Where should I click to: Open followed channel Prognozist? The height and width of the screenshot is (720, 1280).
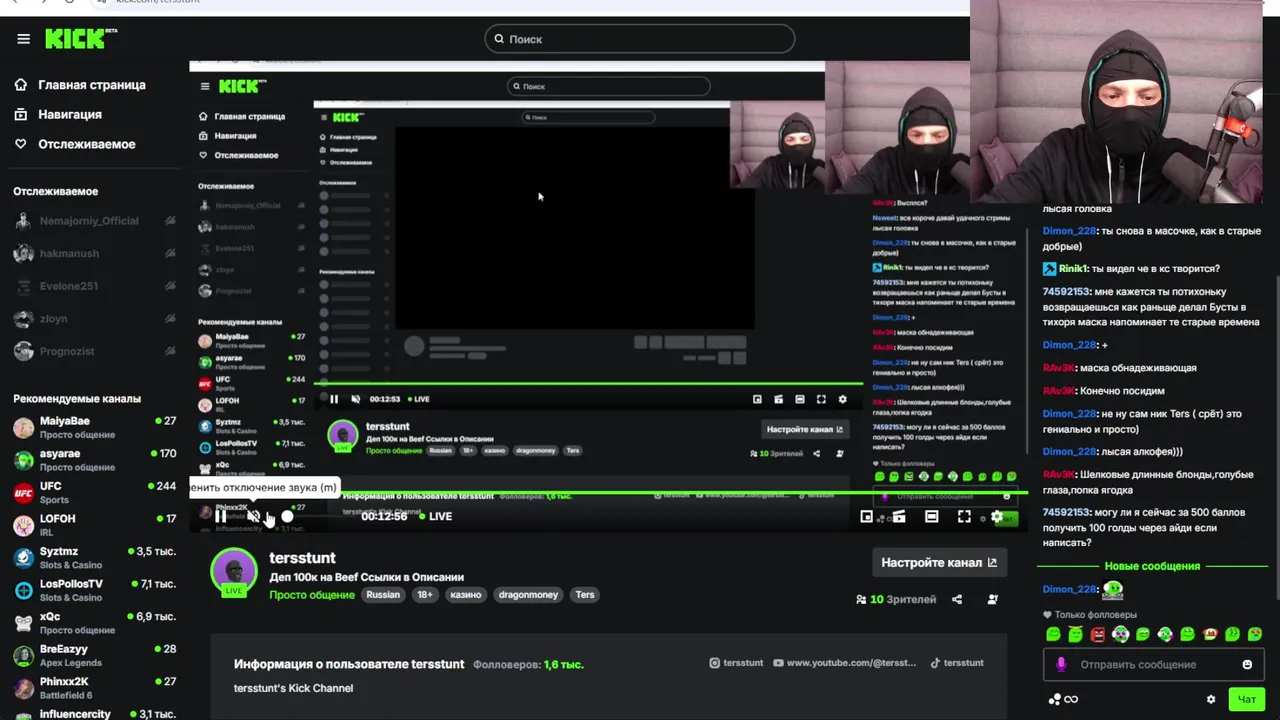(94, 352)
